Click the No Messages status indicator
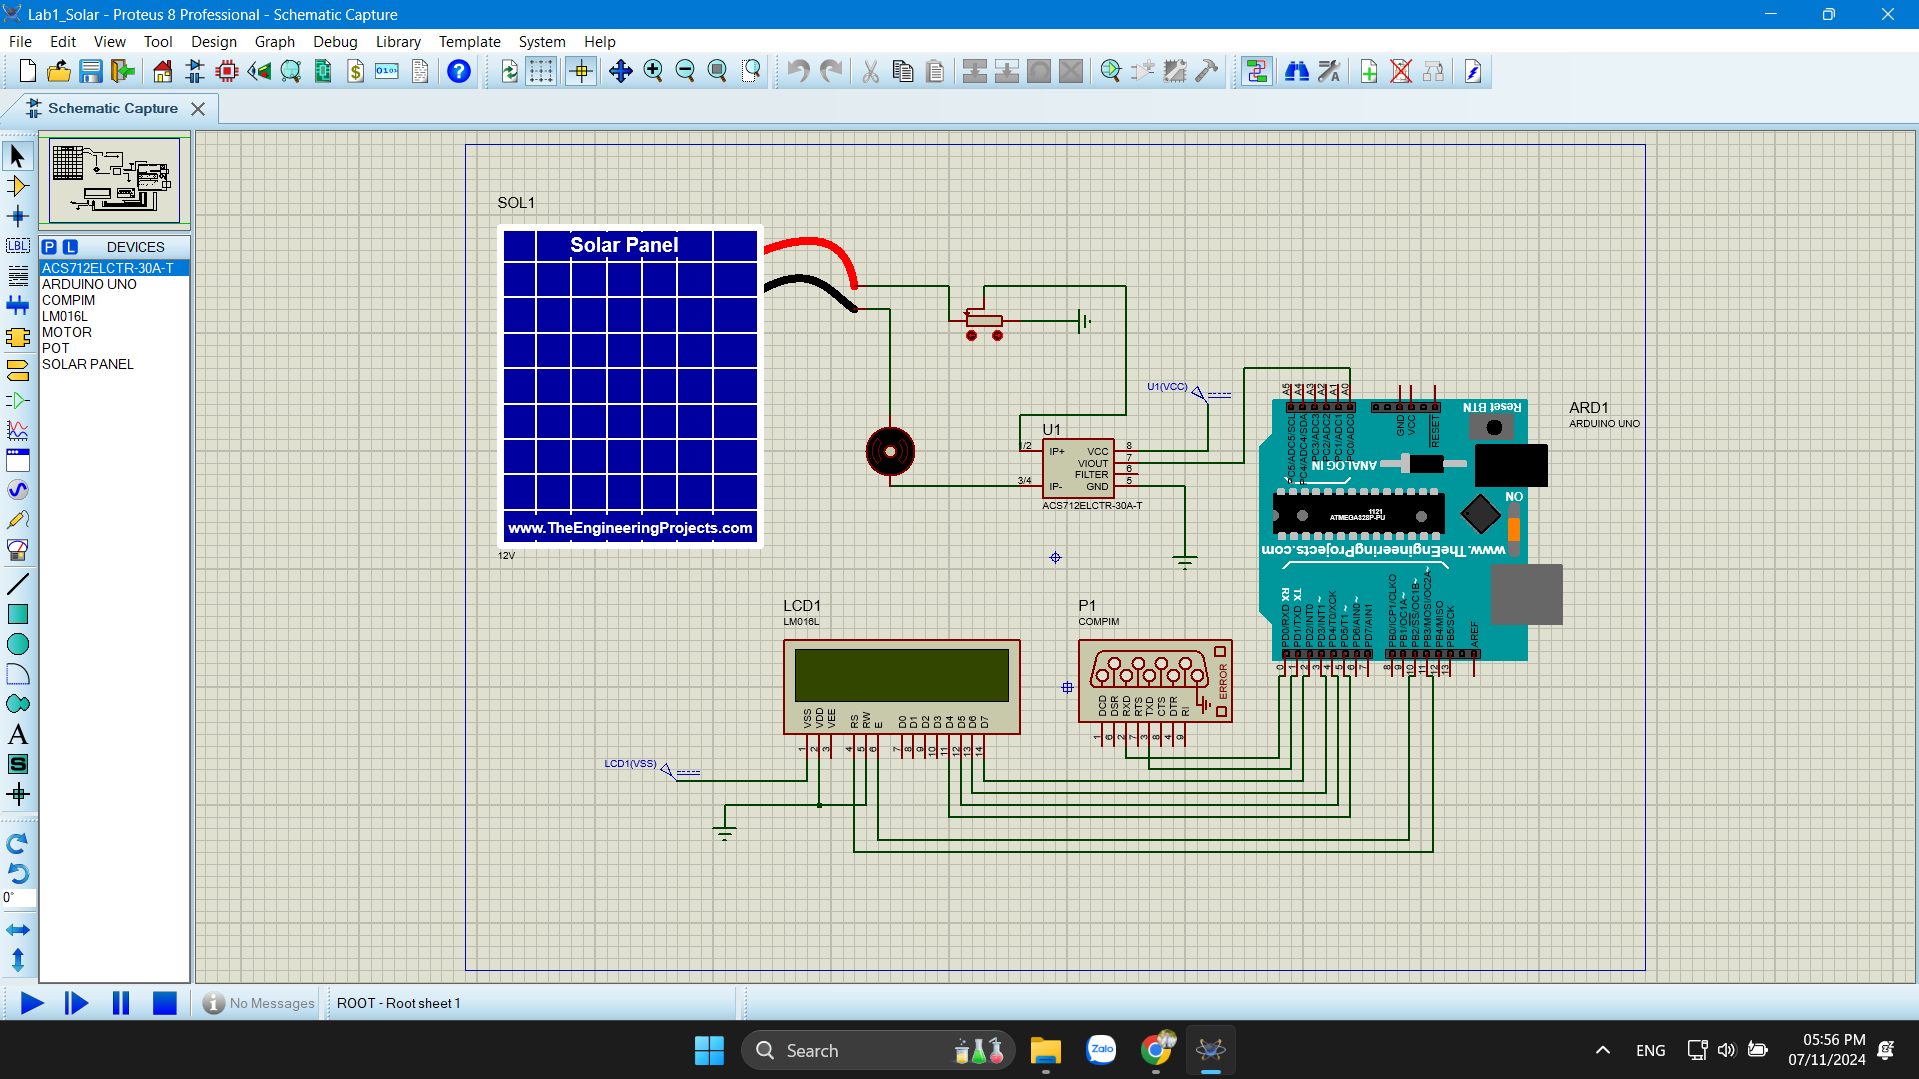 tap(259, 1003)
